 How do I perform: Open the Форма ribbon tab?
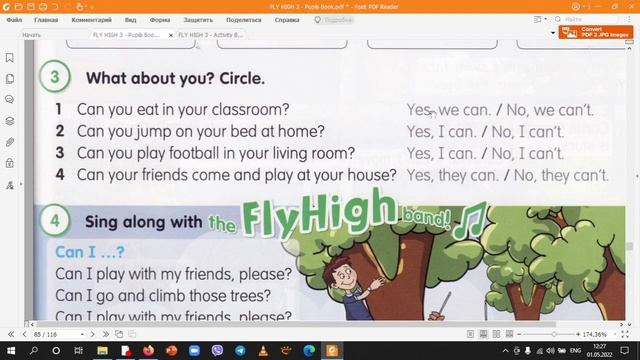pos(160,20)
